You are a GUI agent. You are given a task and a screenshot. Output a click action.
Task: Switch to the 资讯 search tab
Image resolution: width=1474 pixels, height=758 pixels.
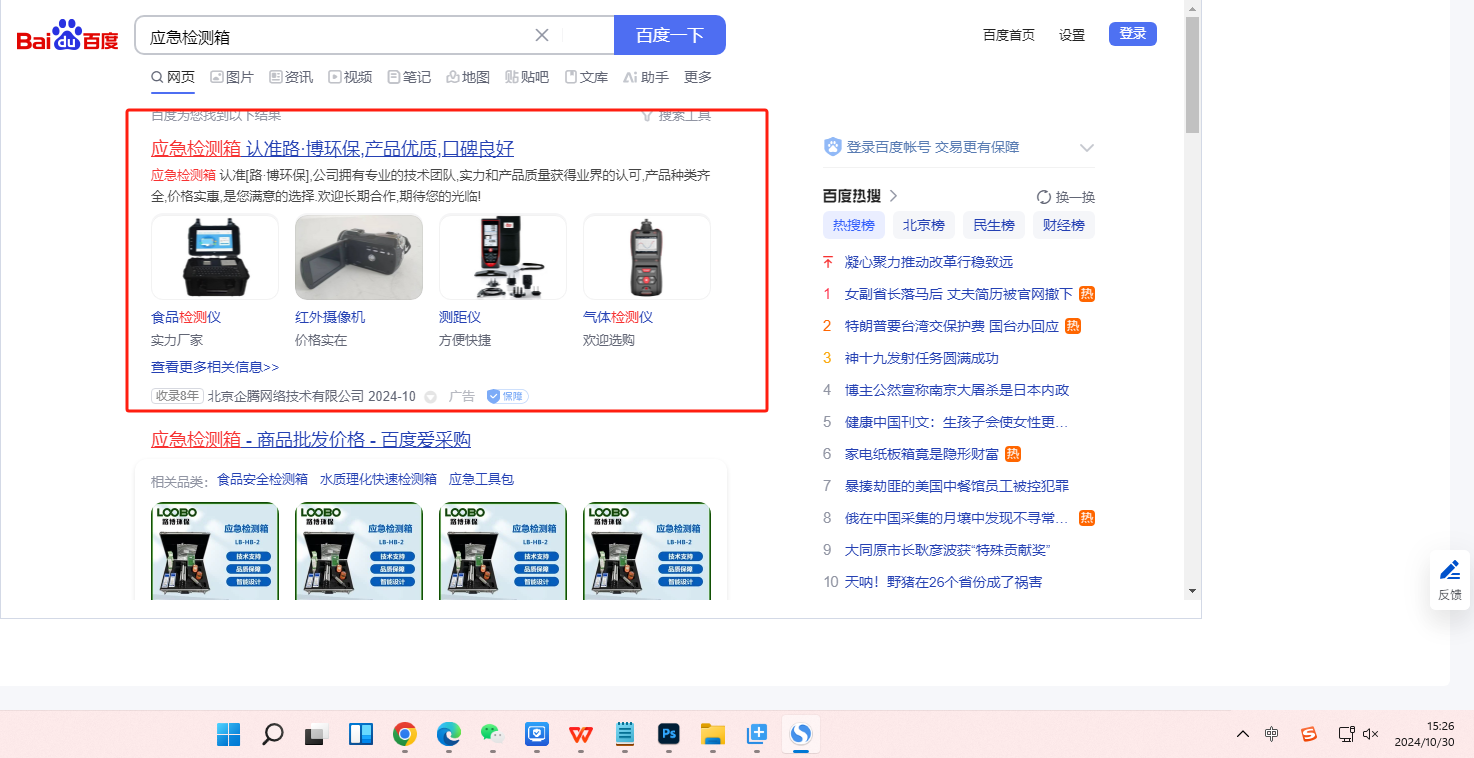pyautogui.click(x=291, y=77)
